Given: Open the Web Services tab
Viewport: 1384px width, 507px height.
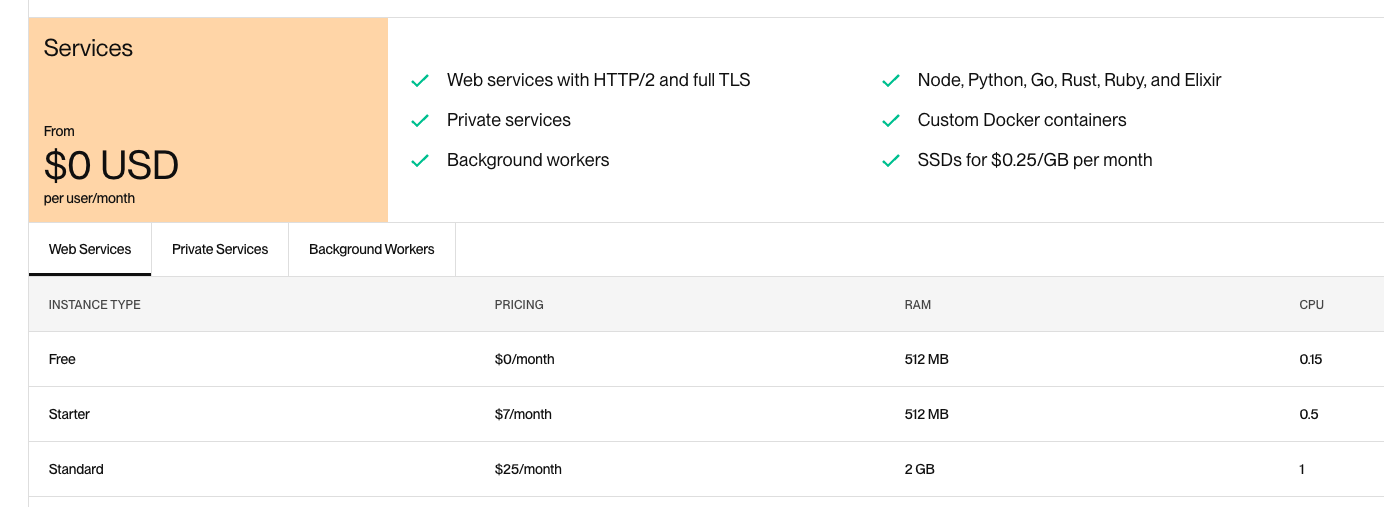Looking at the screenshot, I should [90, 249].
